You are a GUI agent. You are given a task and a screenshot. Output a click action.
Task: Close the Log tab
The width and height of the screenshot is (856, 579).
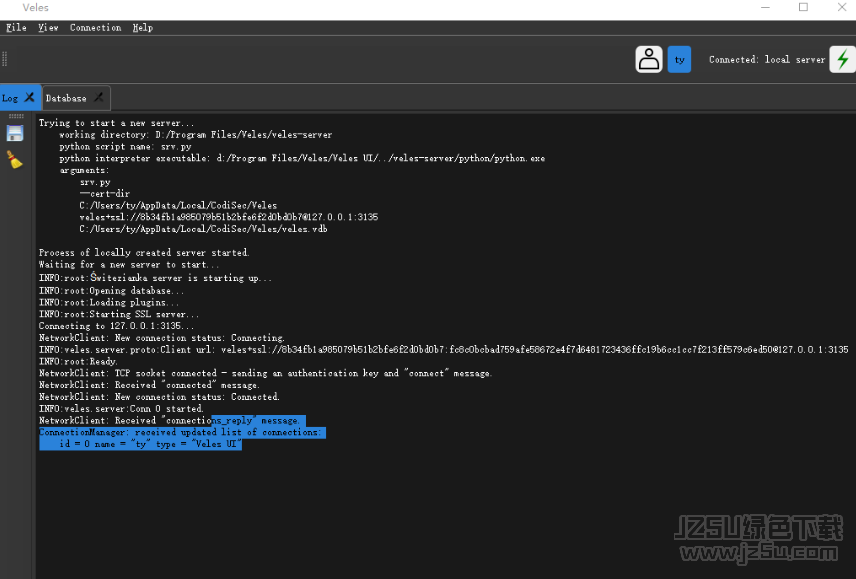[29, 97]
